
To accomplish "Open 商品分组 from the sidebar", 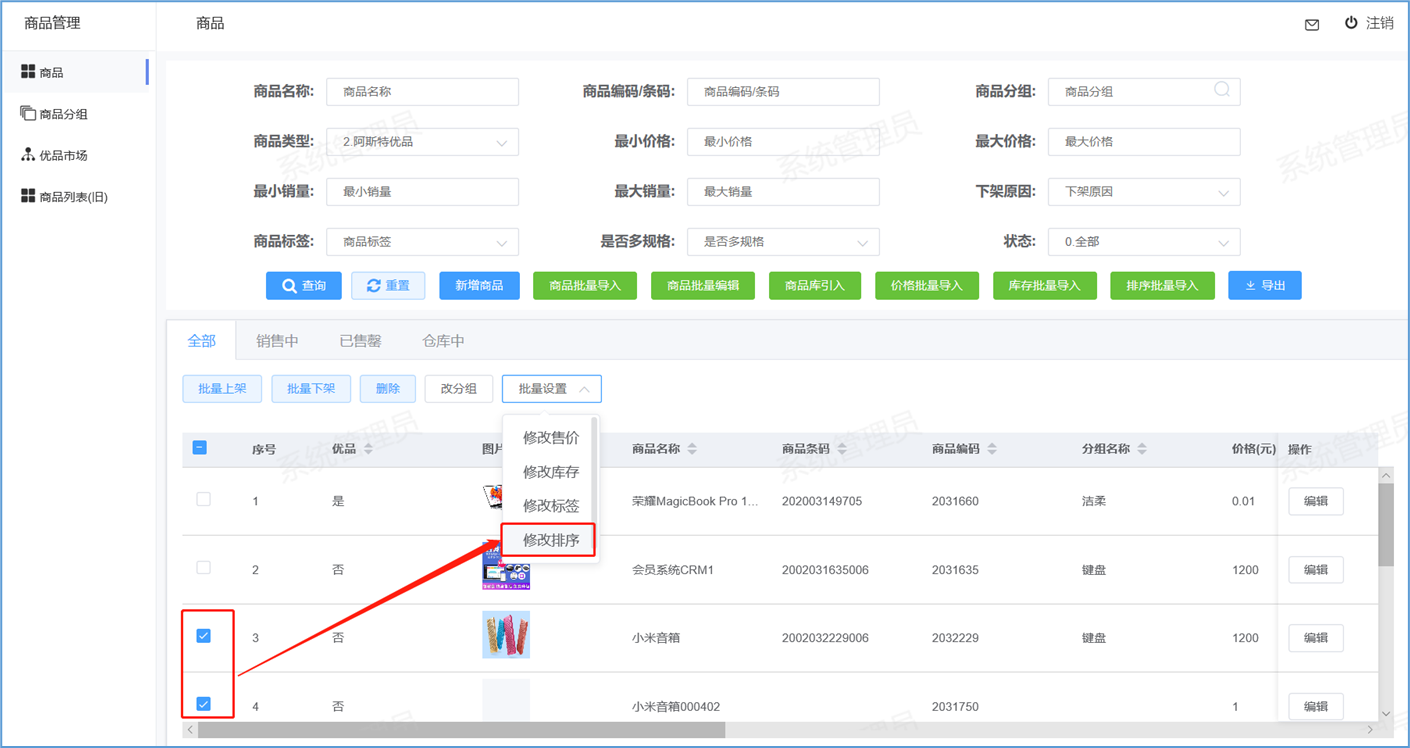I will point(63,114).
